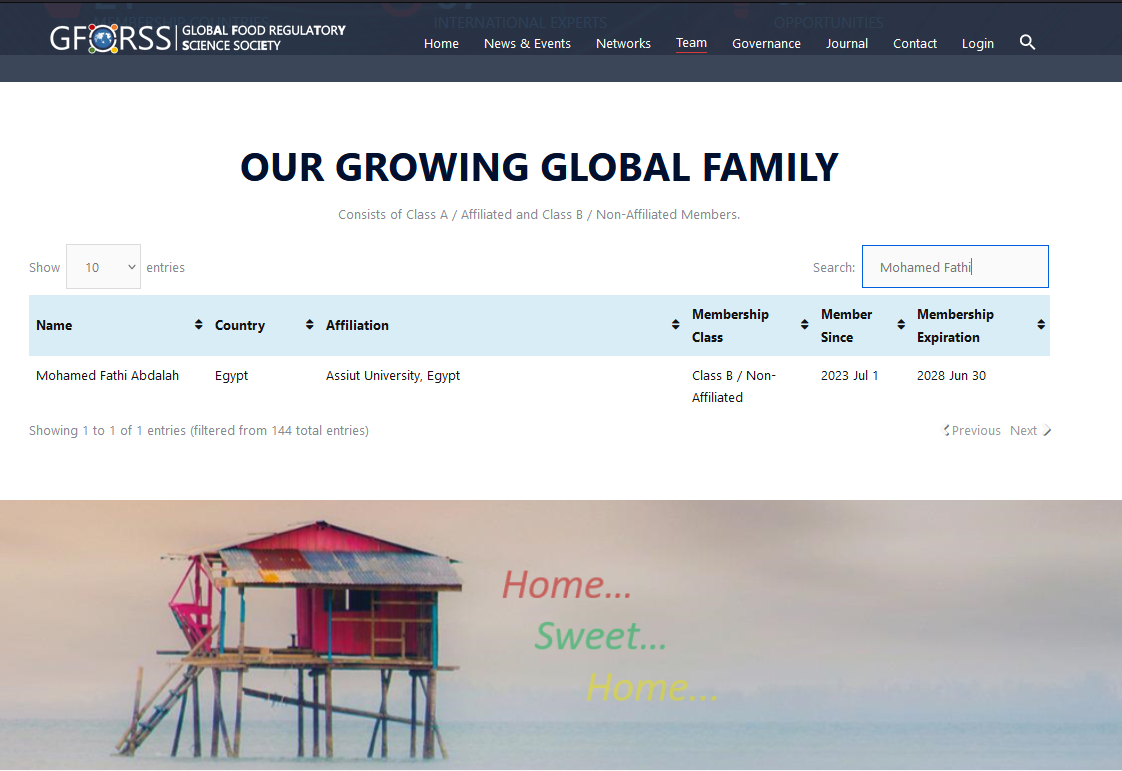Image resolution: width=1122 pixels, height=771 pixels.
Task: Click the GFoRSS logo
Action: pos(197,39)
